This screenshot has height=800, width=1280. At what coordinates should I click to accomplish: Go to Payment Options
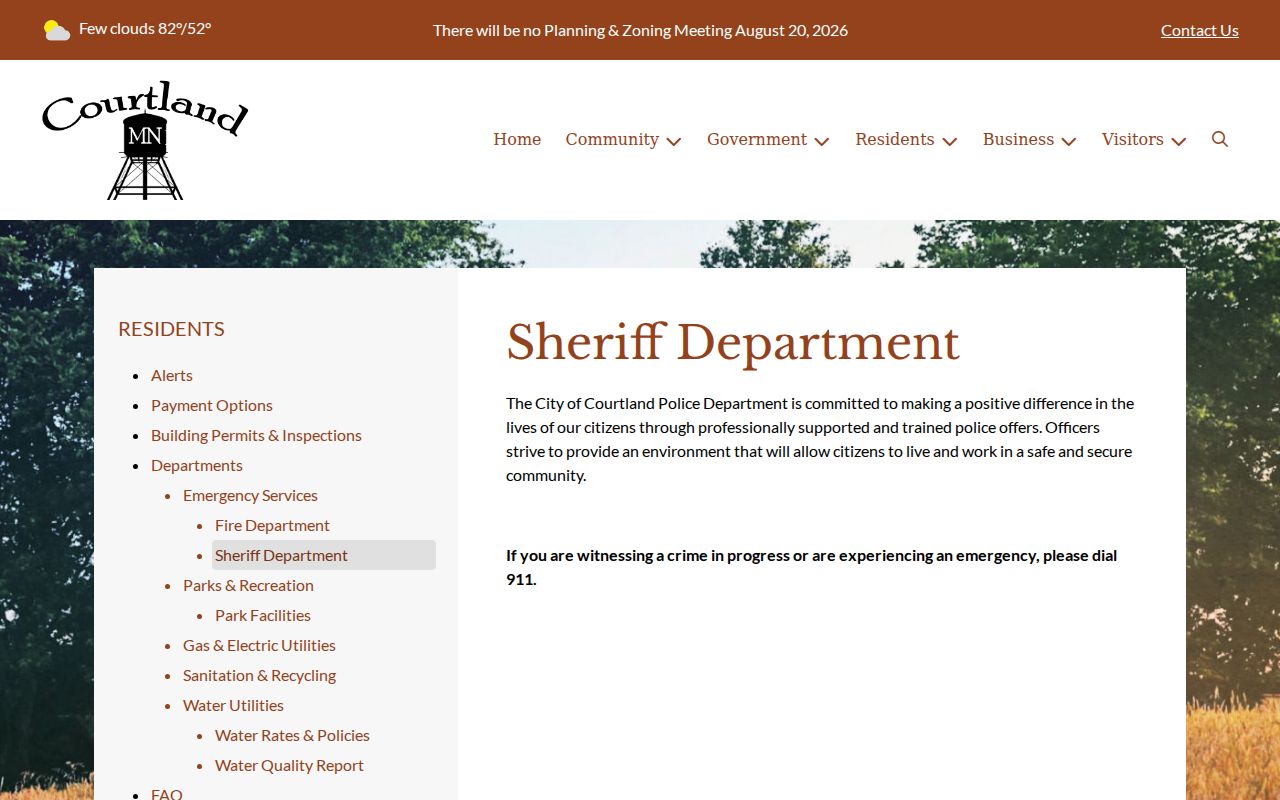click(x=212, y=405)
